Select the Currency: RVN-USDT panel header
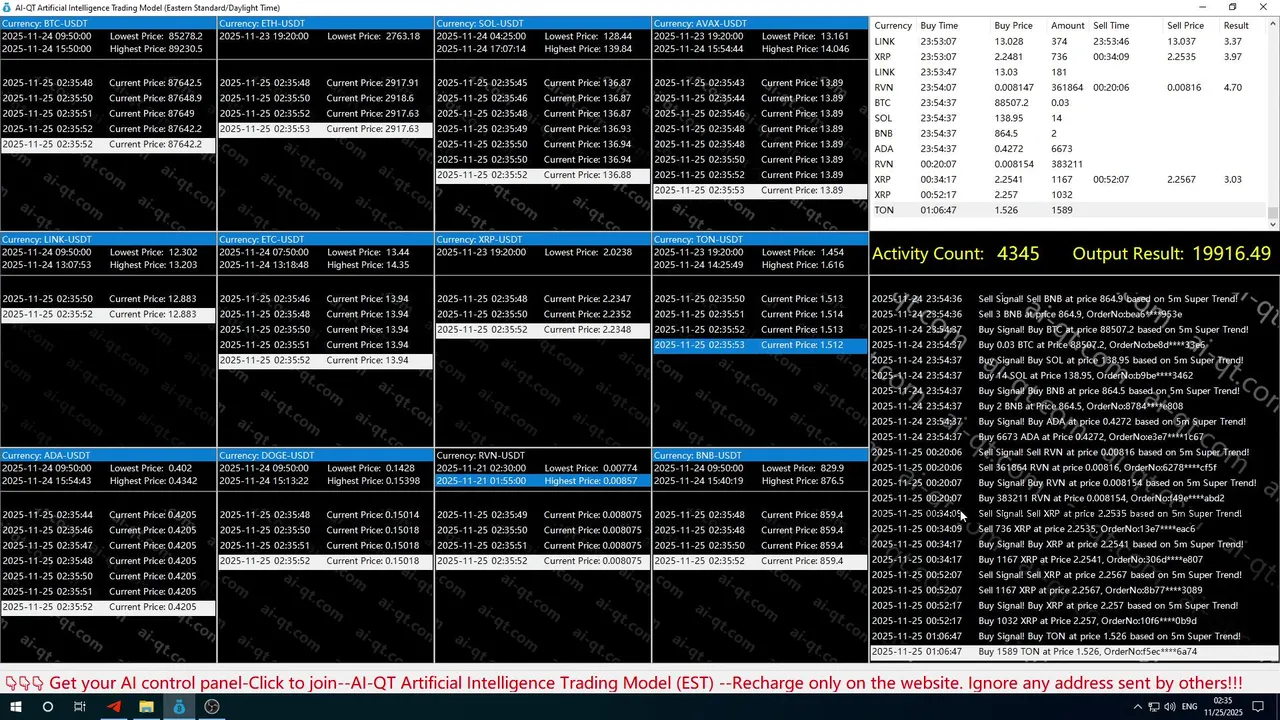Viewport: 1280px width, 720px height. point(543,455)
